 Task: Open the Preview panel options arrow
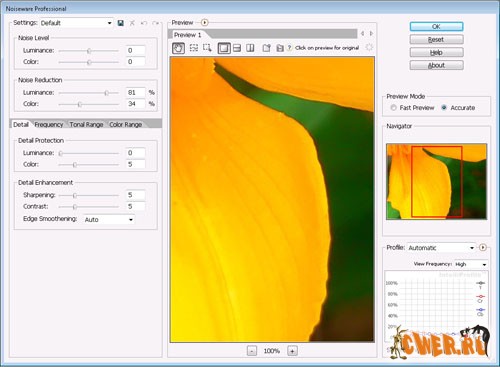205,23
